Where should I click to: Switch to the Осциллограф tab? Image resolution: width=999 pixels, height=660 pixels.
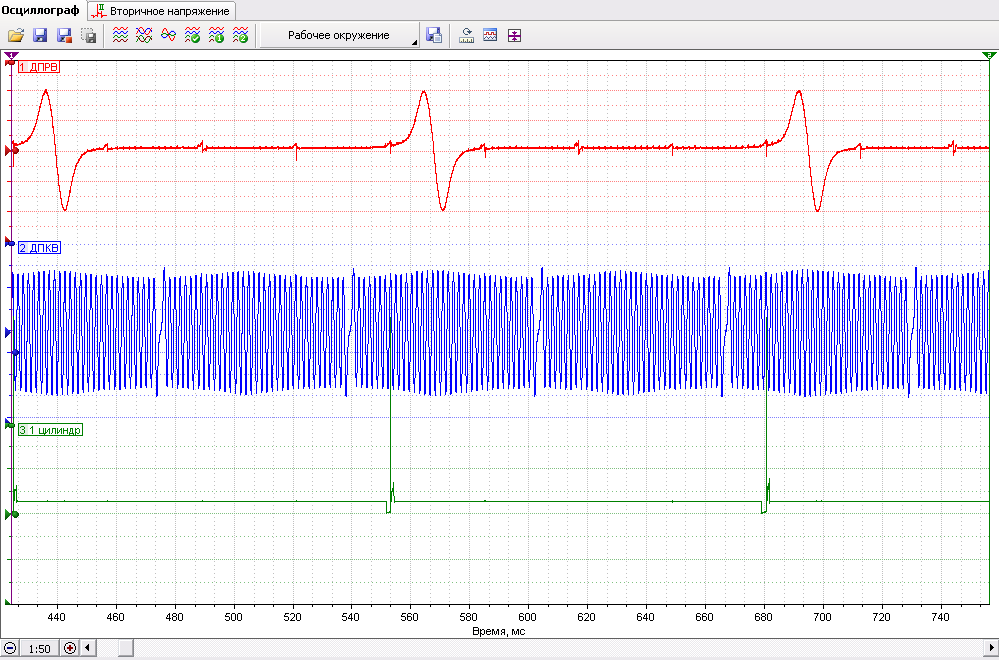40,11
